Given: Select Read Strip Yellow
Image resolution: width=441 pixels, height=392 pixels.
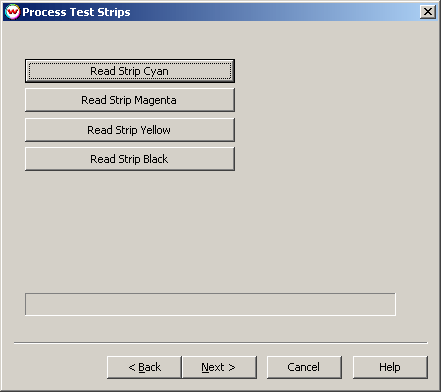Looking at the screenshot, I should click(130, 130).
